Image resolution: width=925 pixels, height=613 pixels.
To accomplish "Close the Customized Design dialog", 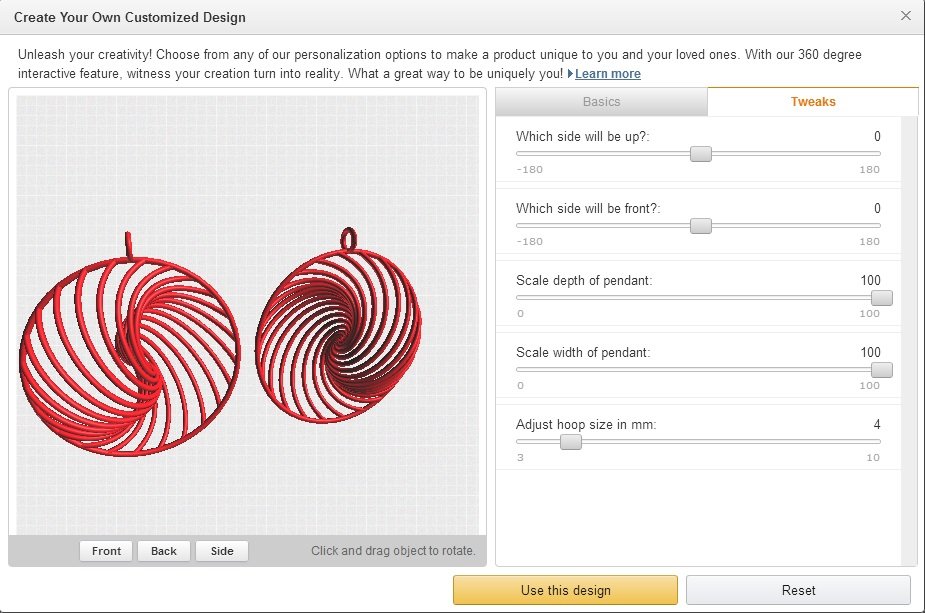I will point(906,16).
